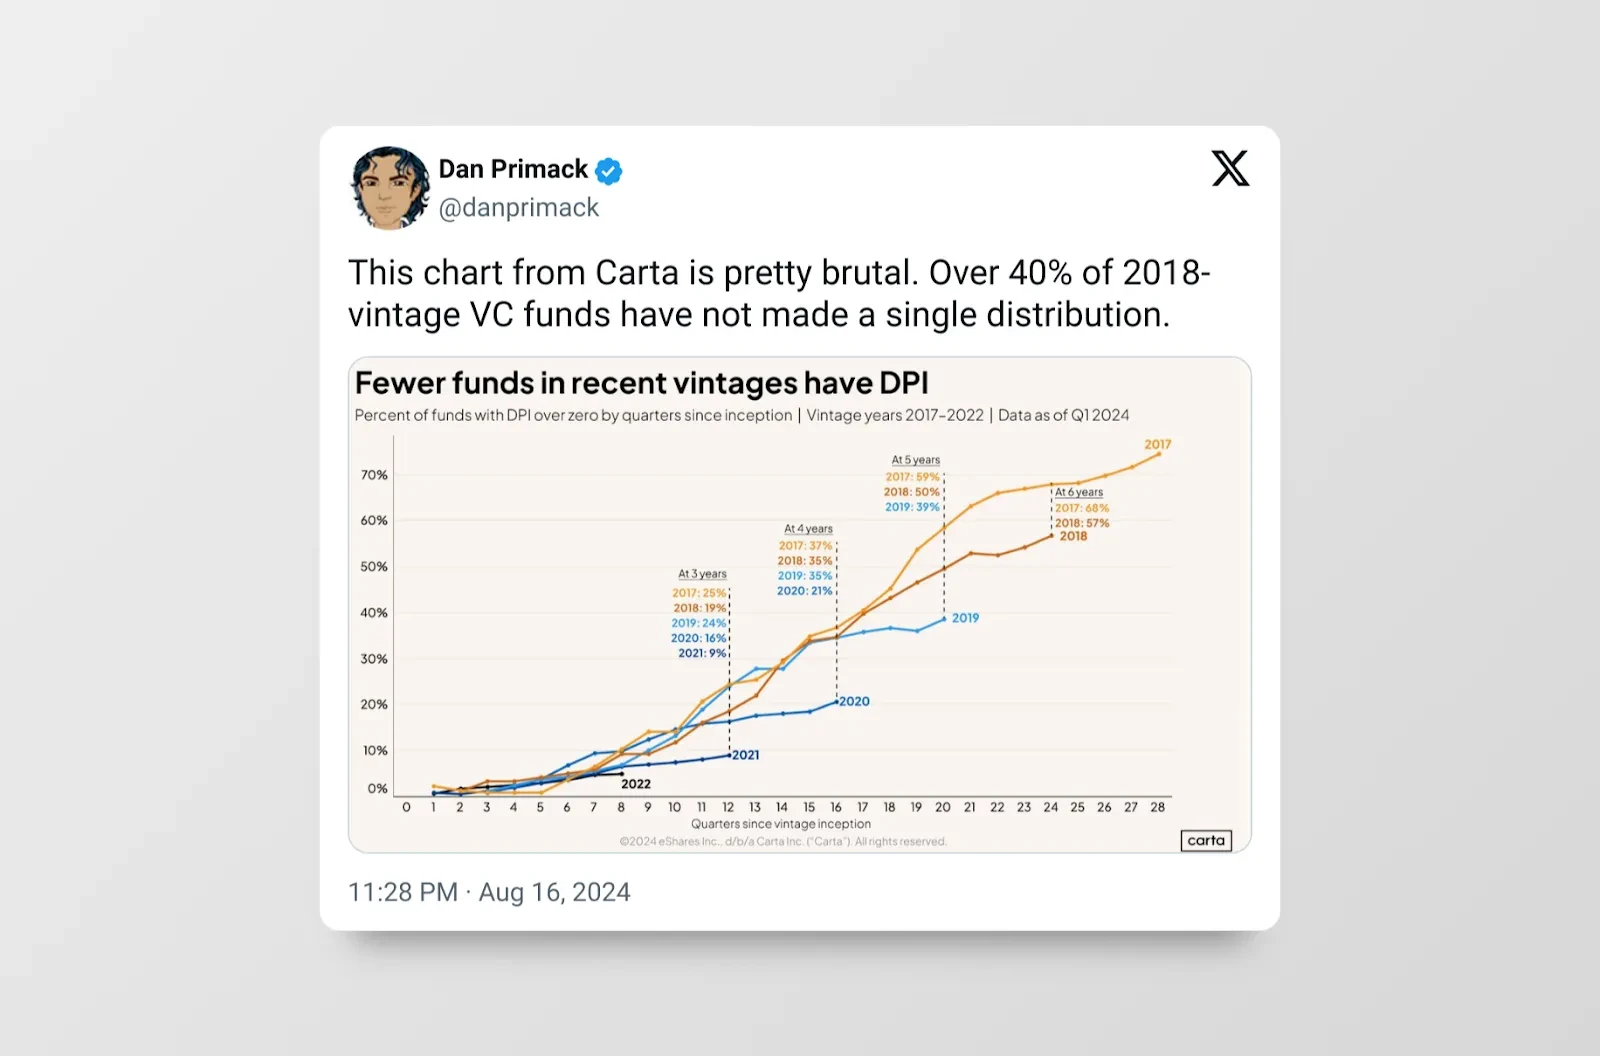Select the brown 2018 line end label
This screenshot has height=1056, width=1600.
(x=1073, y=537)
